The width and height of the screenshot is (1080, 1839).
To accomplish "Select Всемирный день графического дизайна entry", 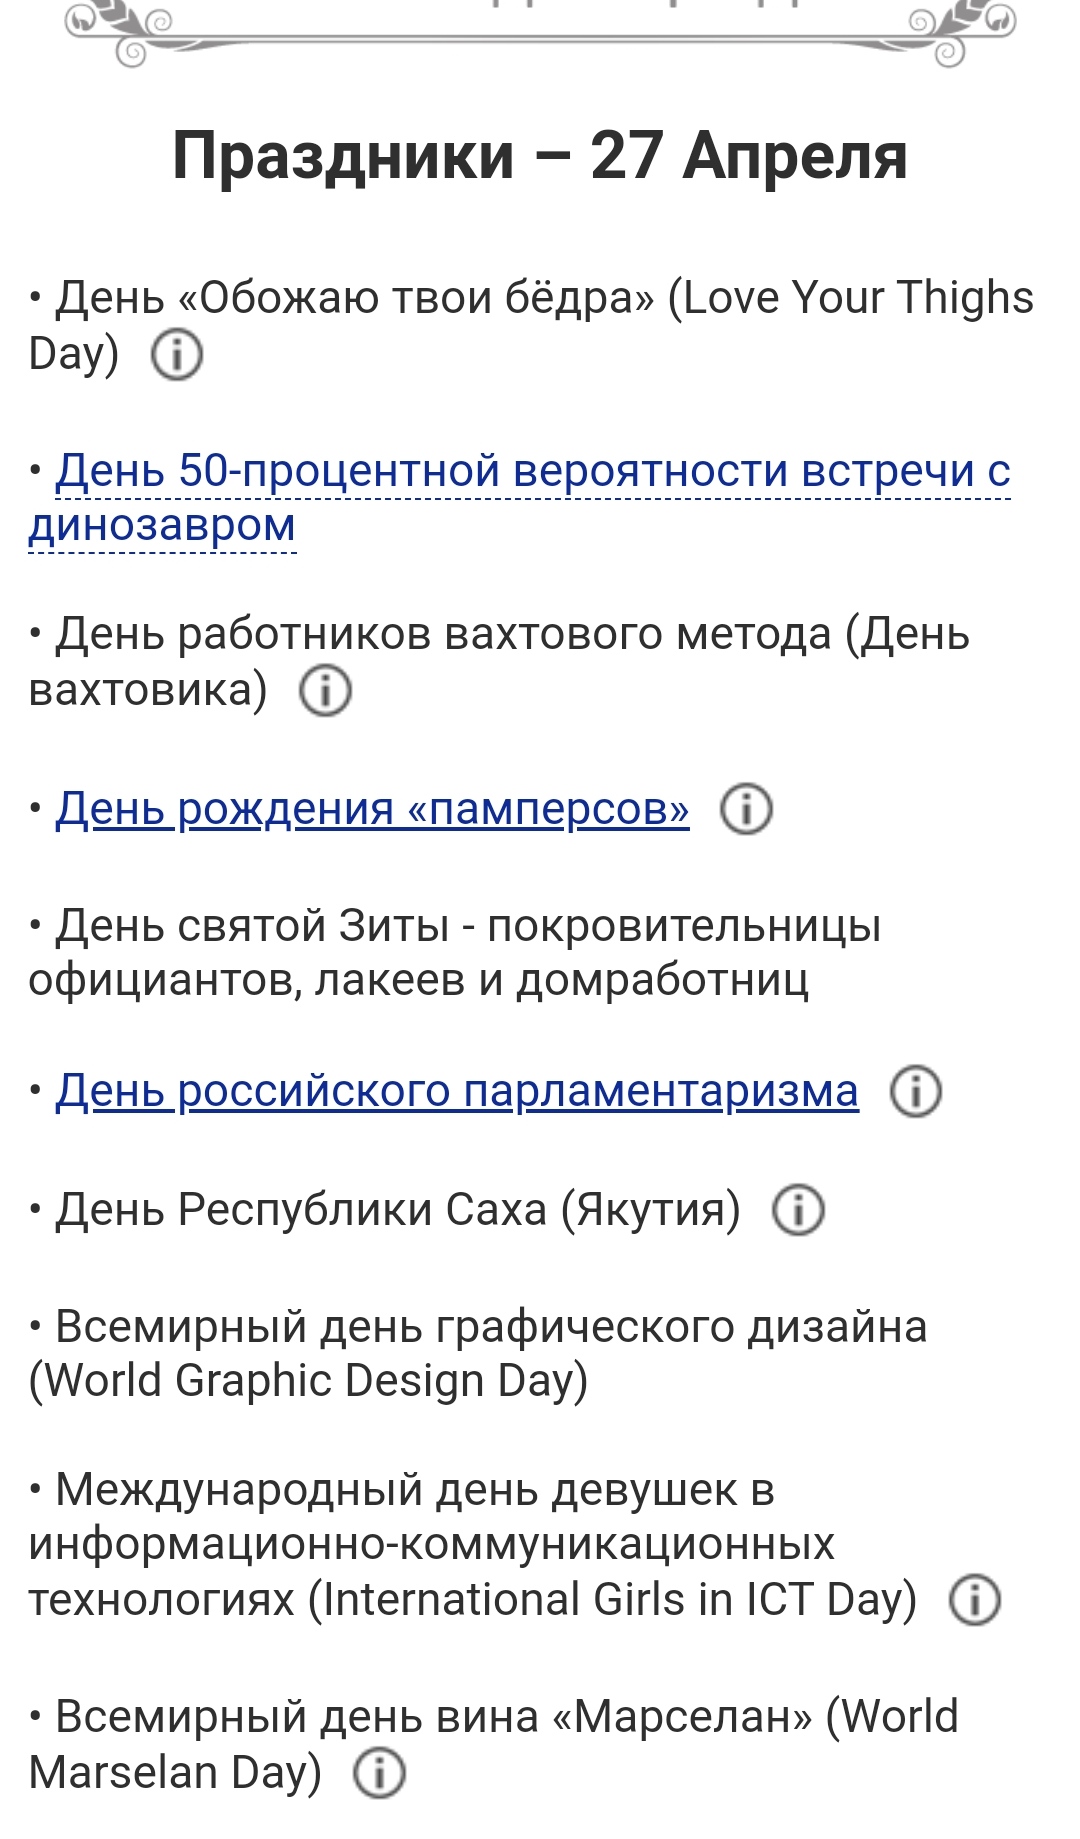I will [490, 1328].
